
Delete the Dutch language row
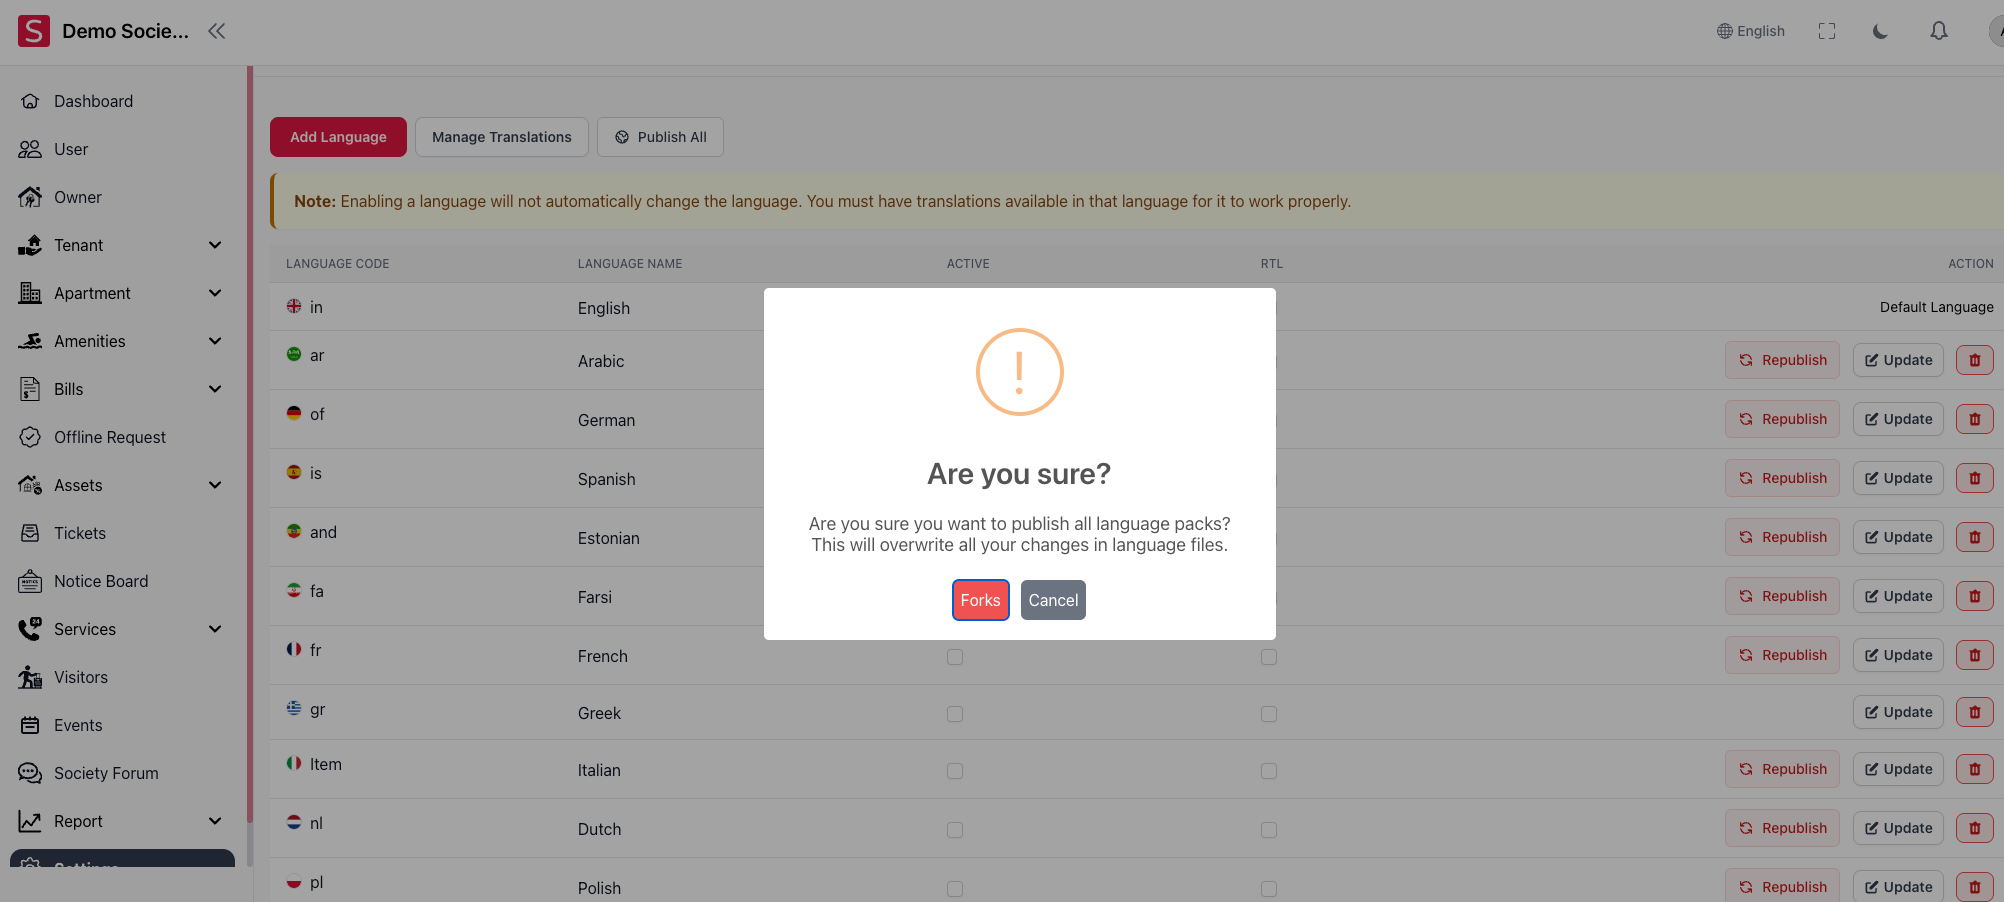pos(1974,828)
